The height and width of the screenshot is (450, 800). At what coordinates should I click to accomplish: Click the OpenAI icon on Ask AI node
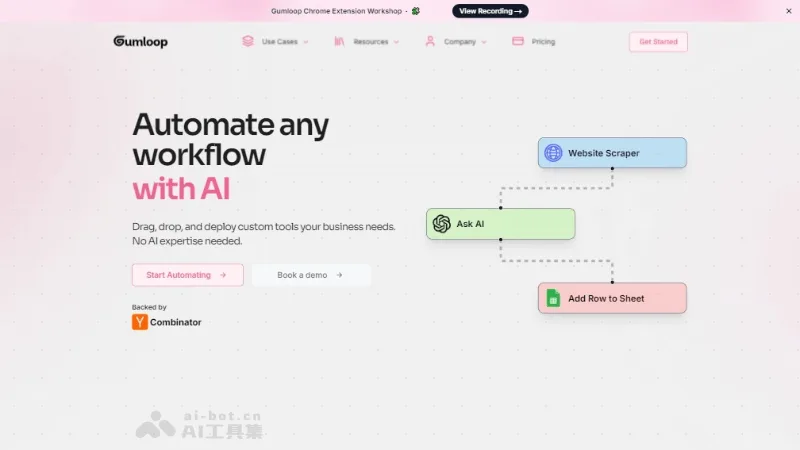(442, 223)
